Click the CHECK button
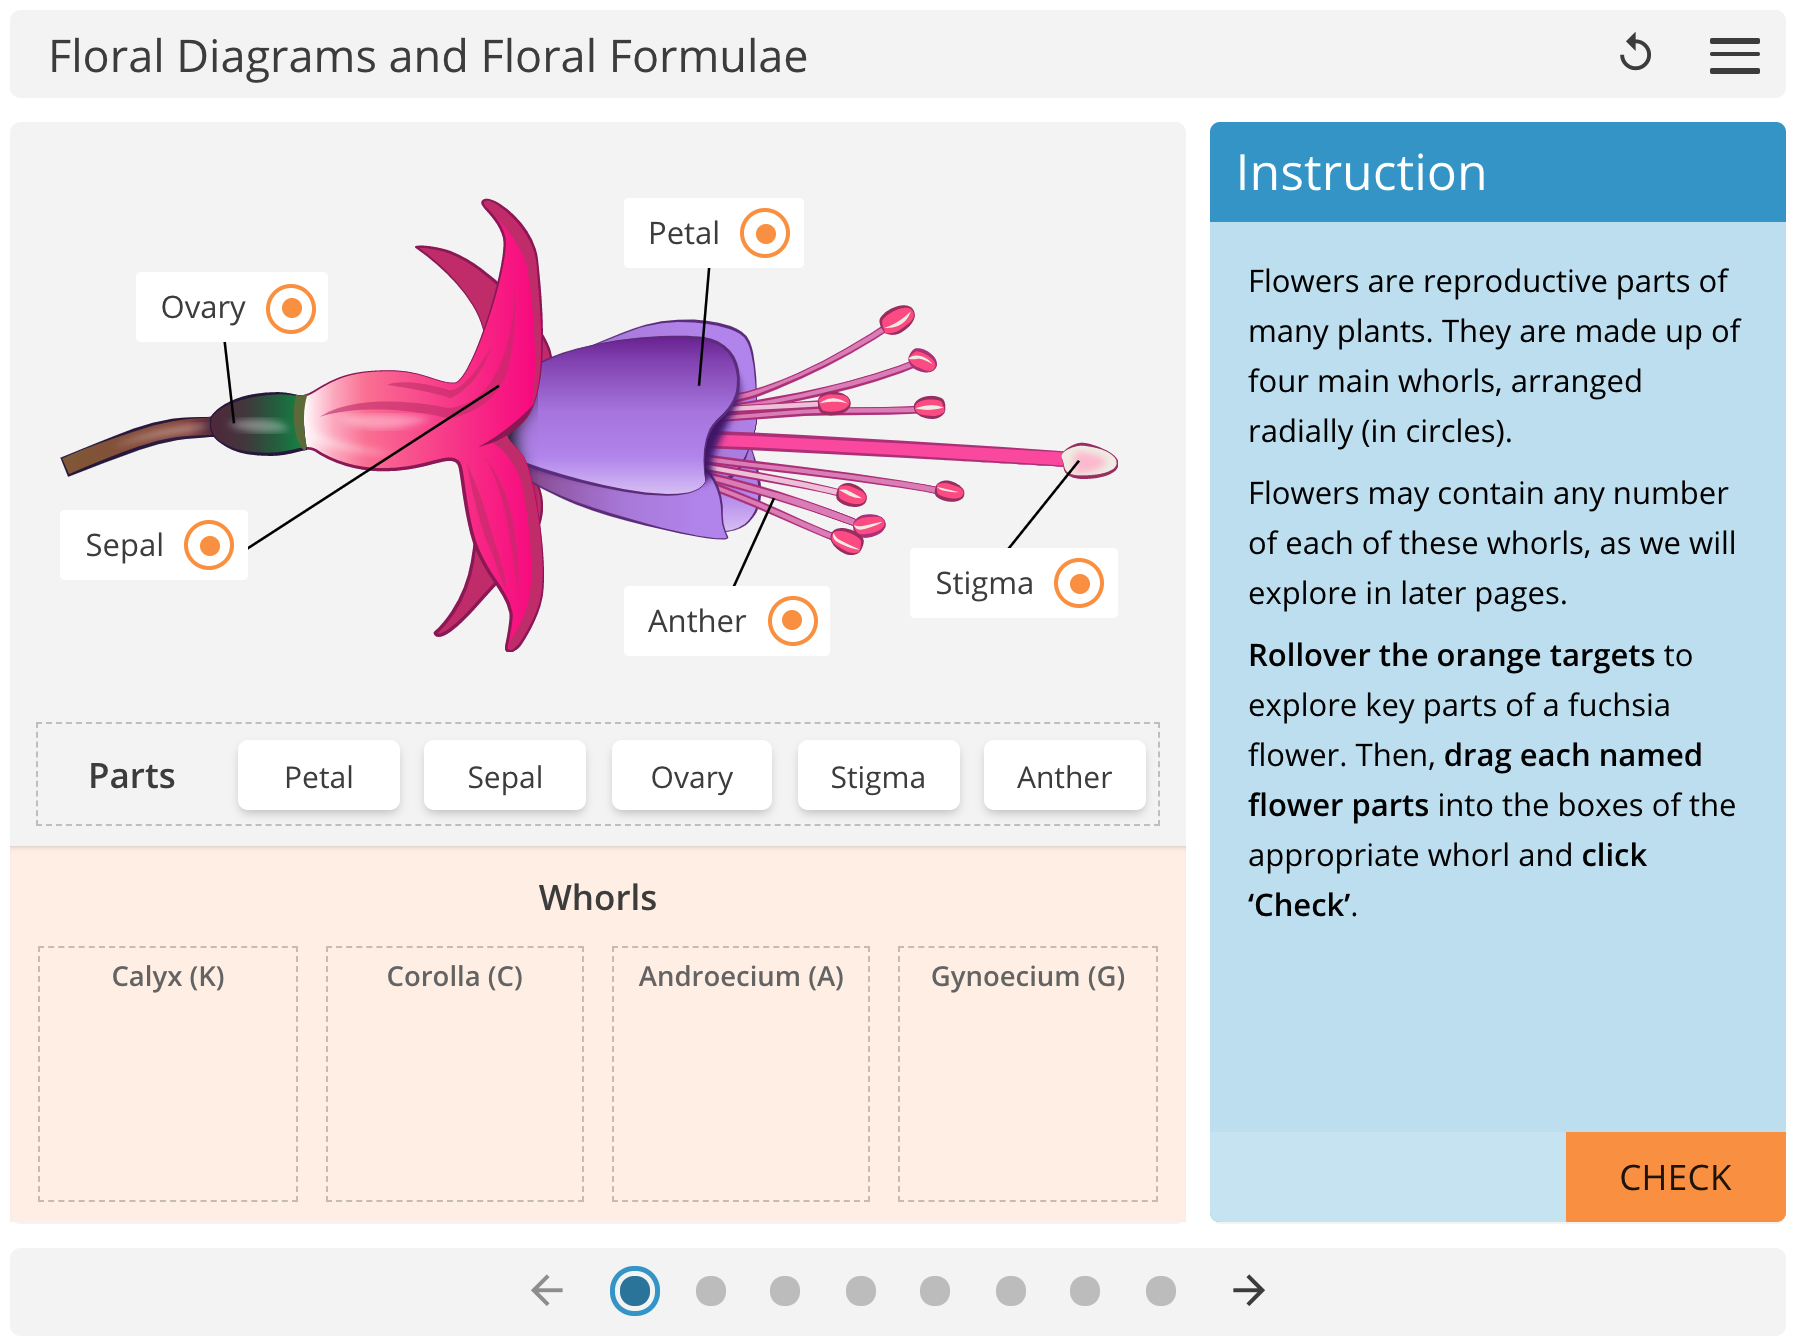Screen dimensions: 1800x1342 coord(1675,1178)
